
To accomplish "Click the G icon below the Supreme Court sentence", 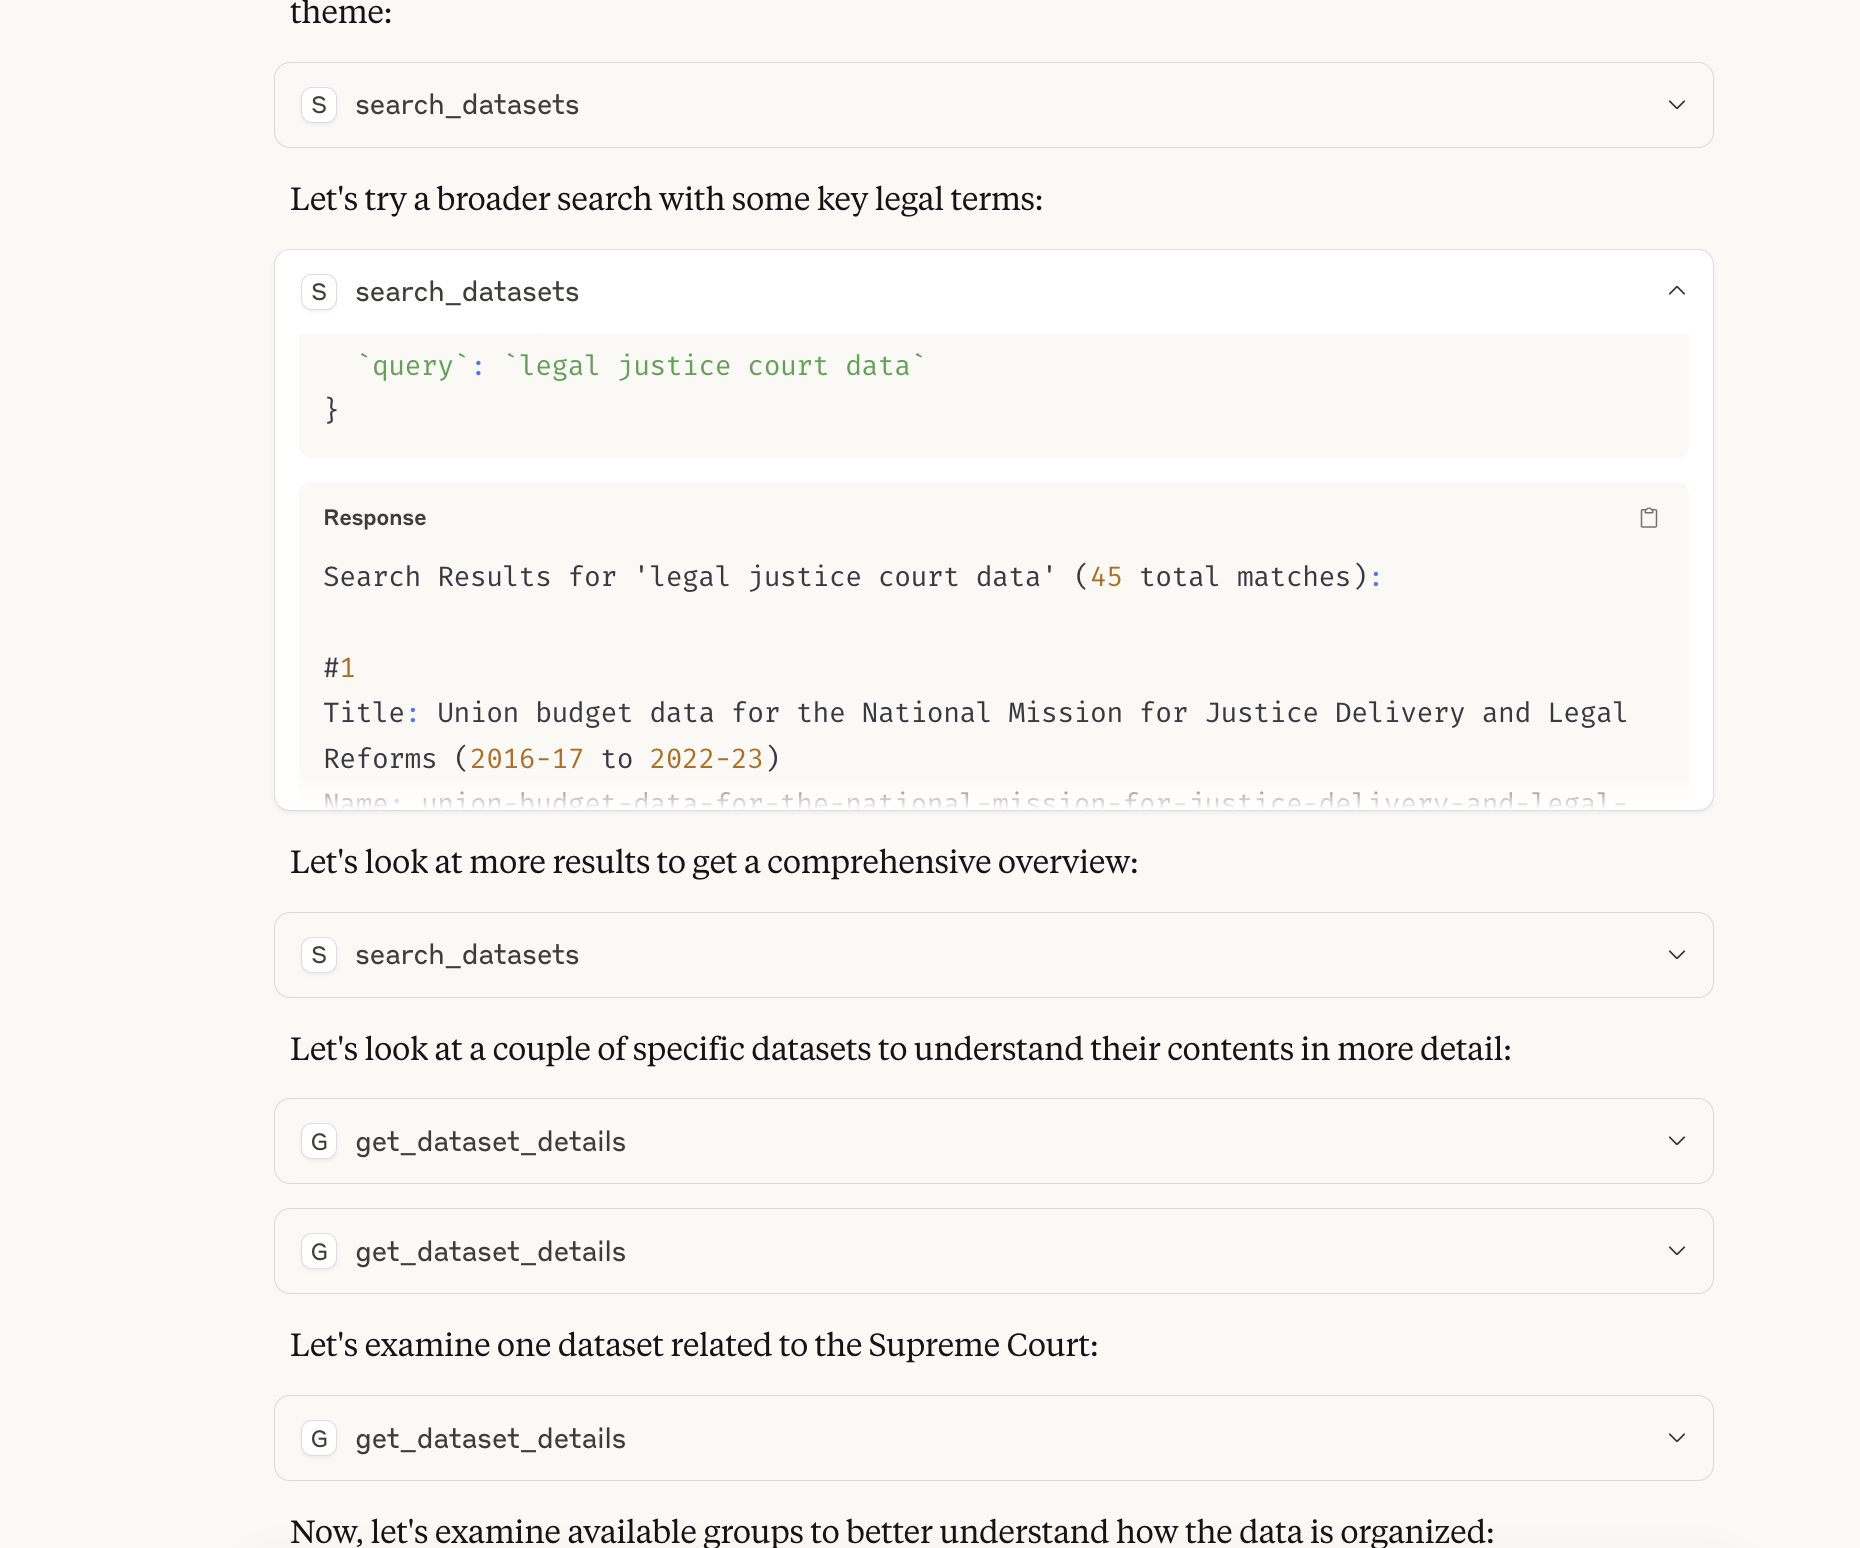I will (319, 1439).
